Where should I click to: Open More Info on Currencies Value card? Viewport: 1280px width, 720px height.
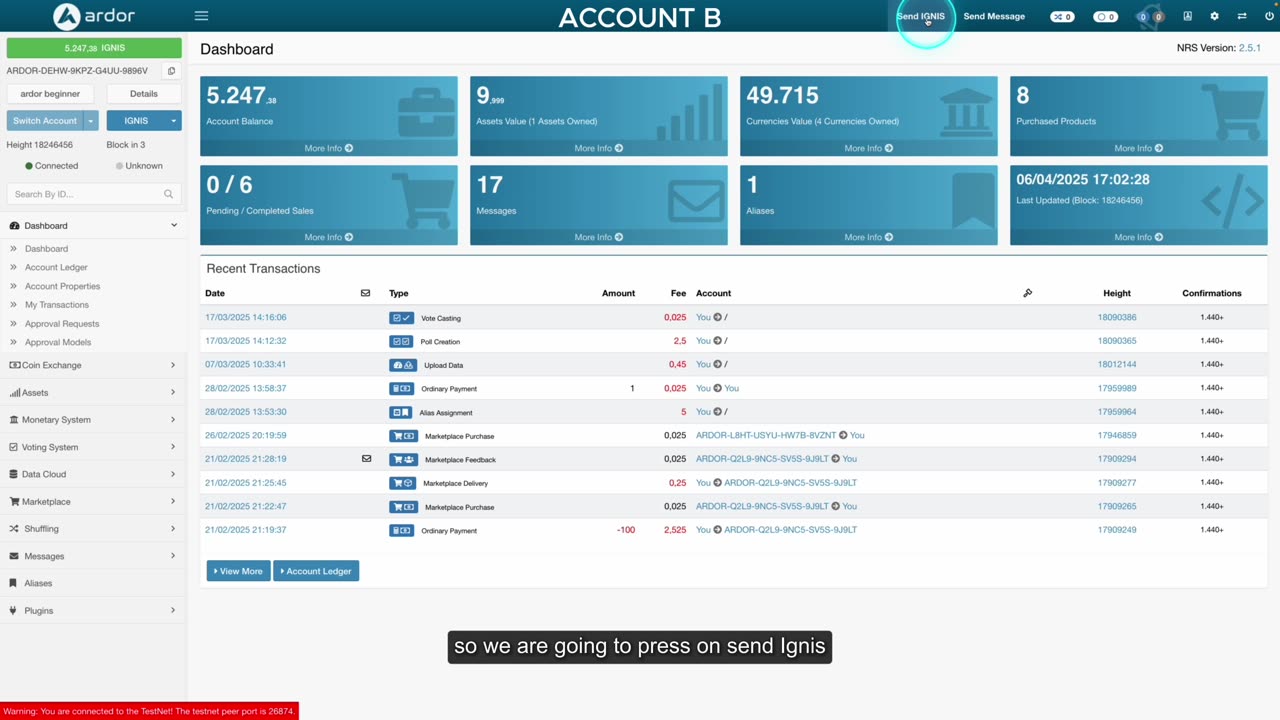869,148
